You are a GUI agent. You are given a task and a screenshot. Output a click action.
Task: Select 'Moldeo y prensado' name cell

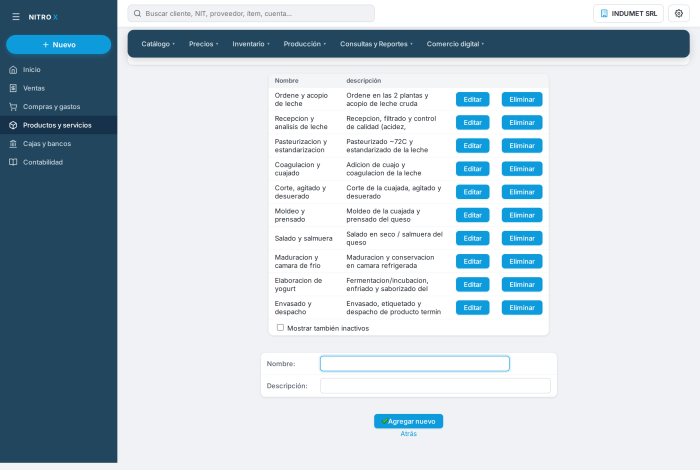tap(290, 215)
